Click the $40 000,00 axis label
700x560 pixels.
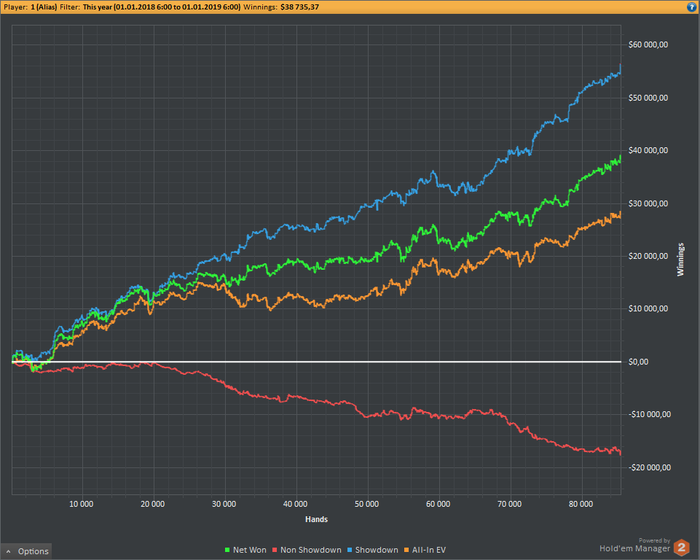(x=648, y=150)
